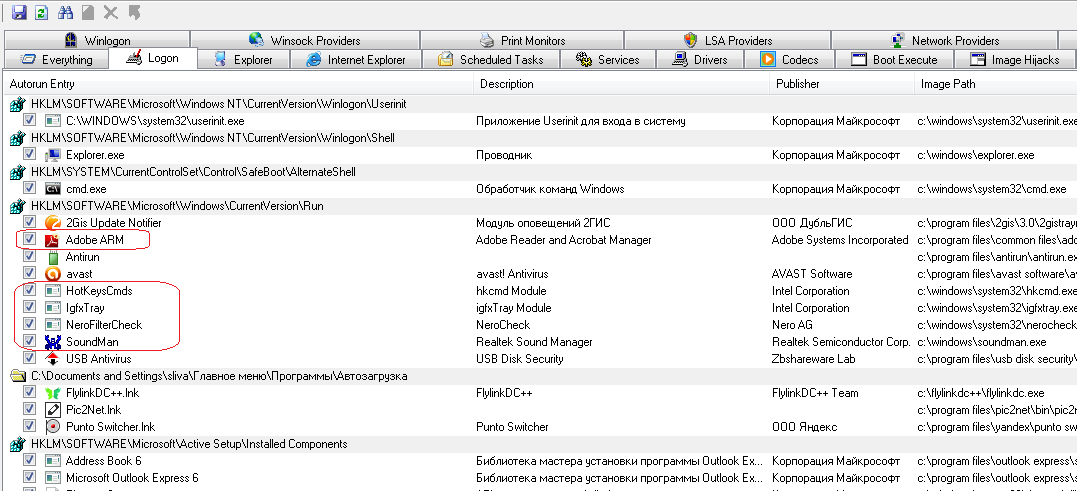Viewport: 1077px width, 491px height.
Task: Click the SoundMan entry icon
Action: point(53,342)
